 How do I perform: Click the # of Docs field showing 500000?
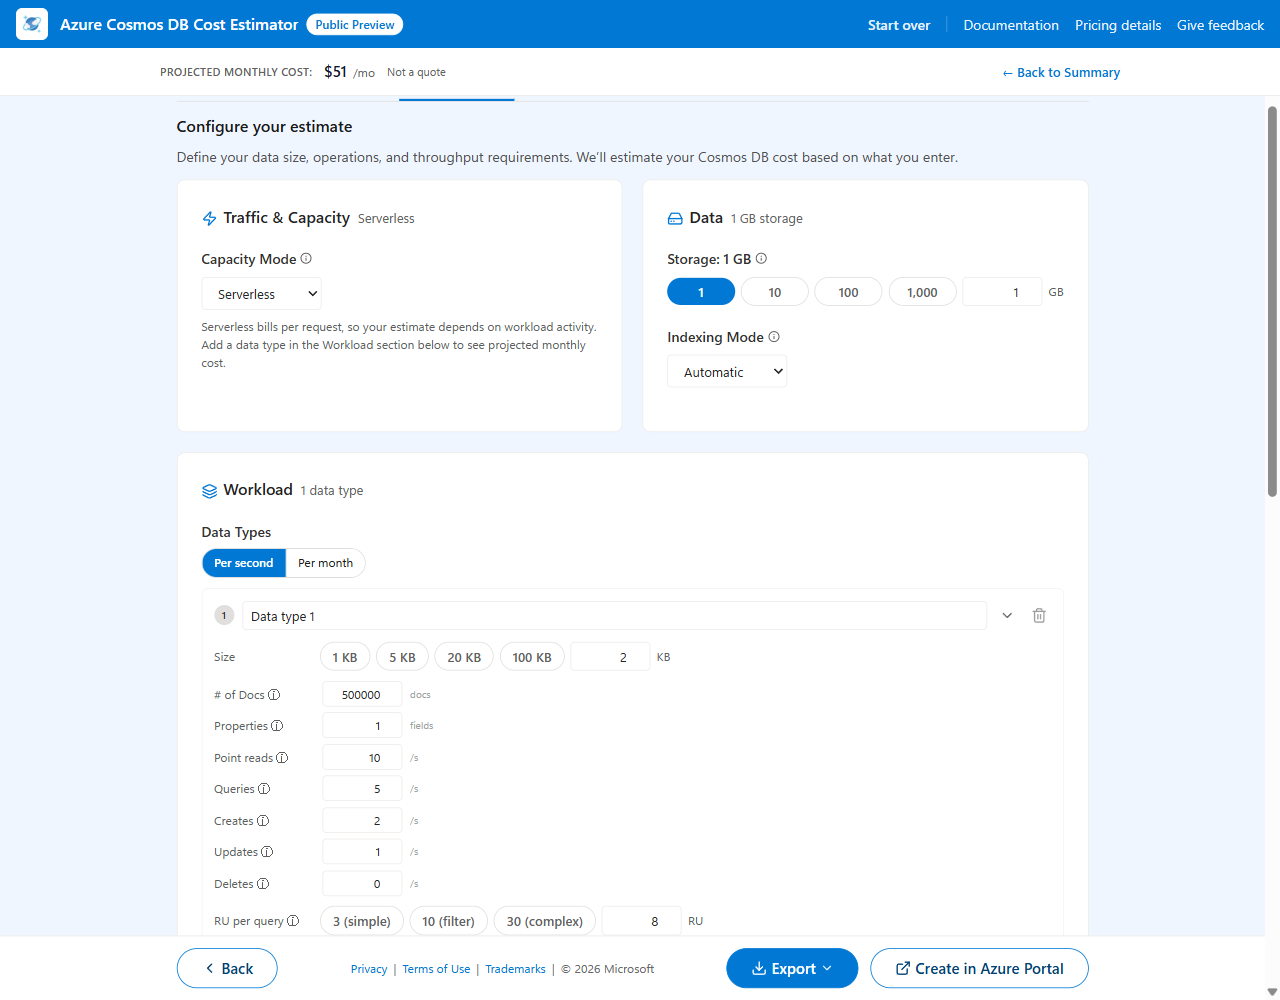point(362,695)
